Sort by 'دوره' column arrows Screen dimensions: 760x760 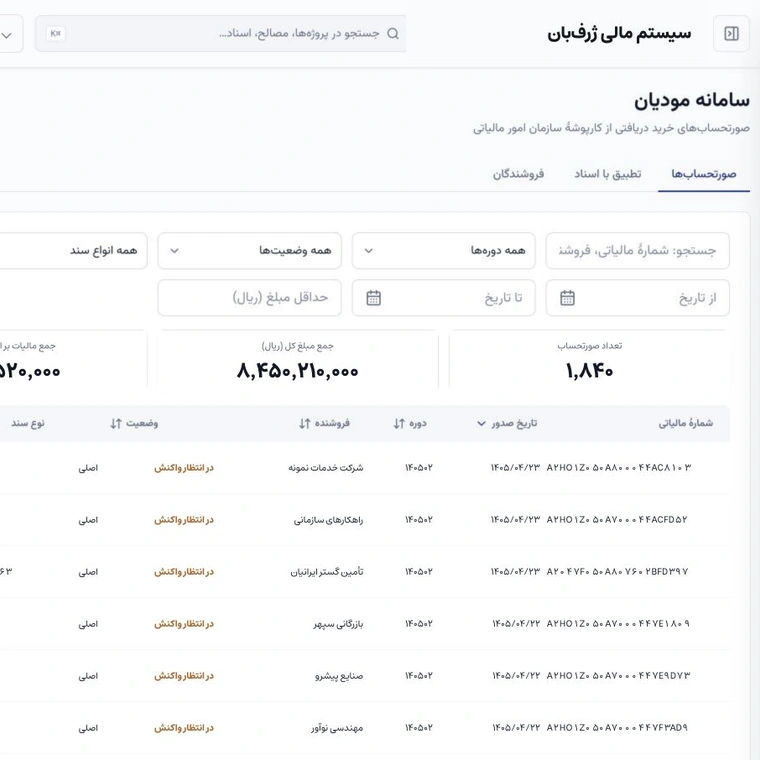[x=399, y=423]
